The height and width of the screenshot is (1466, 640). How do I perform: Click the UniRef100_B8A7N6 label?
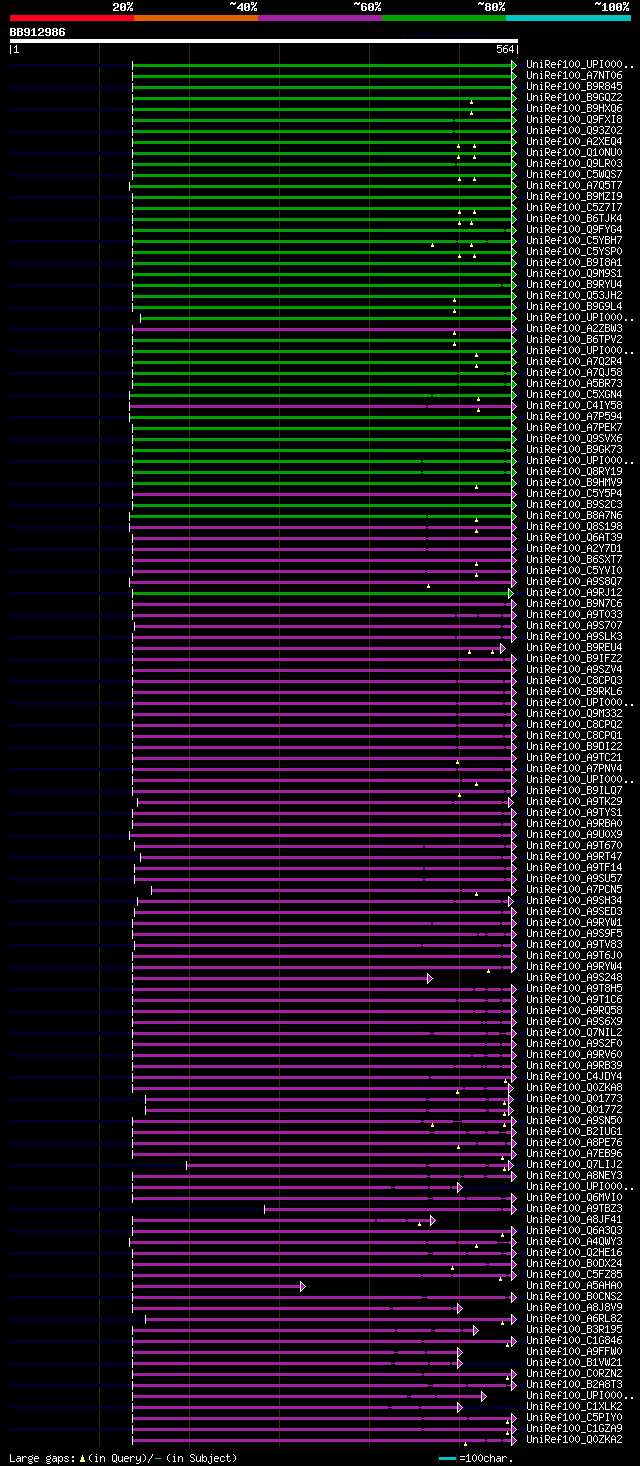[x=573, y=515]
